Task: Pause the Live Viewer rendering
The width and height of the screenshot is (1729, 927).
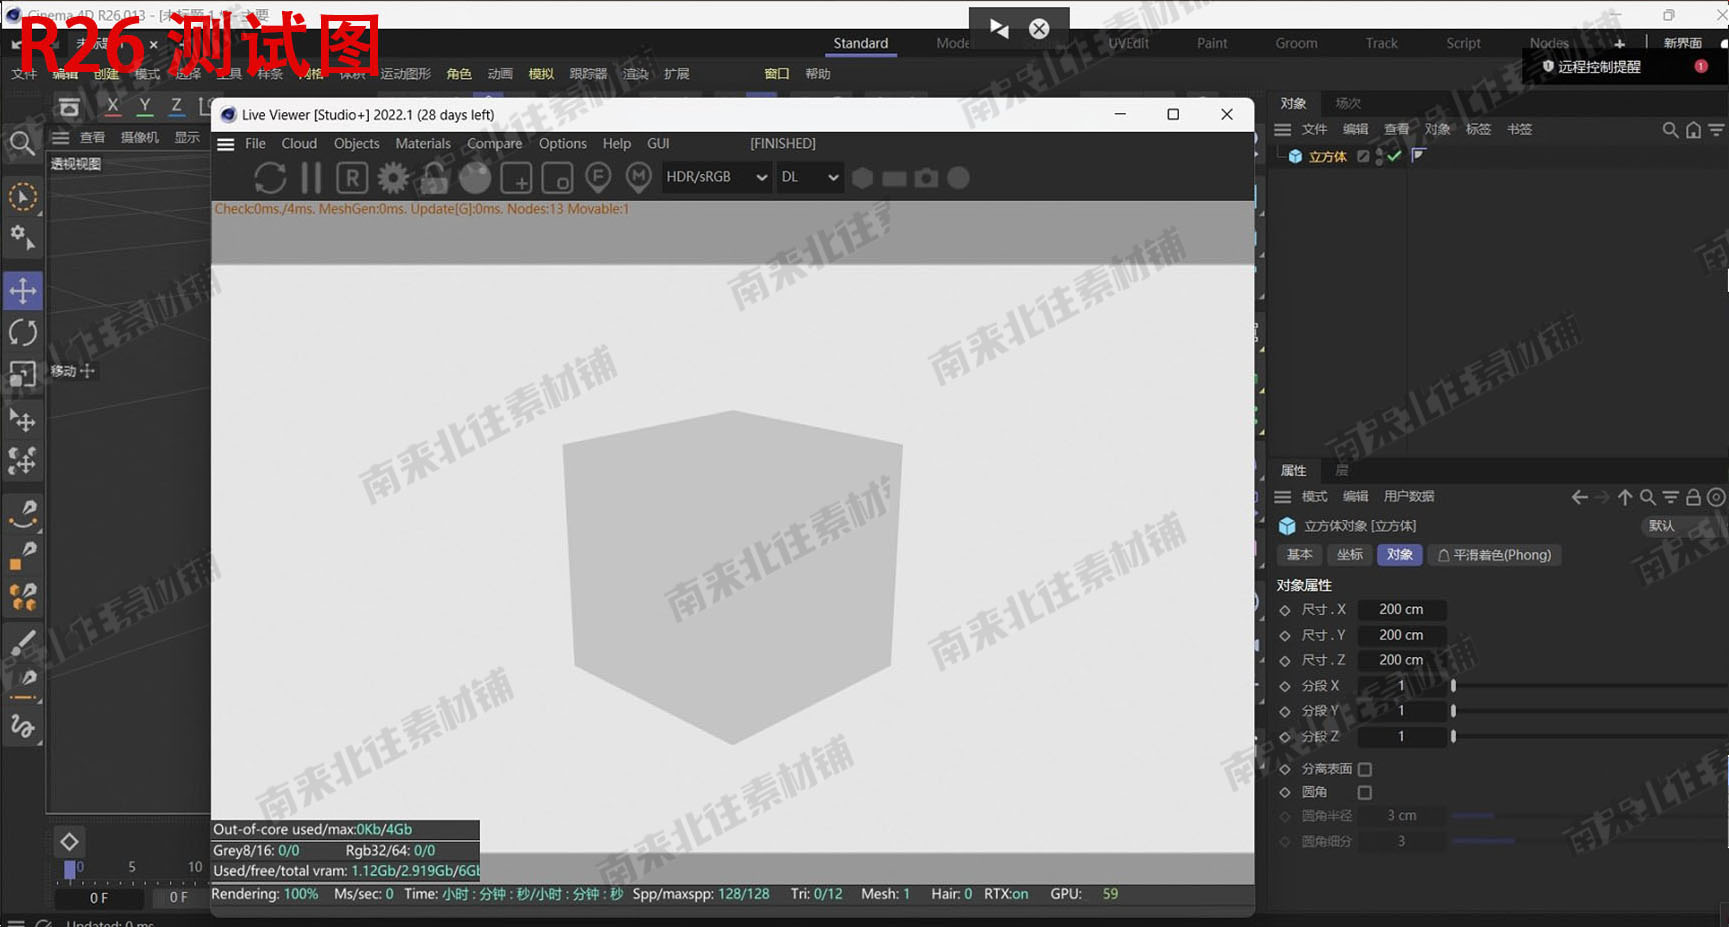Action: (311, 178)
